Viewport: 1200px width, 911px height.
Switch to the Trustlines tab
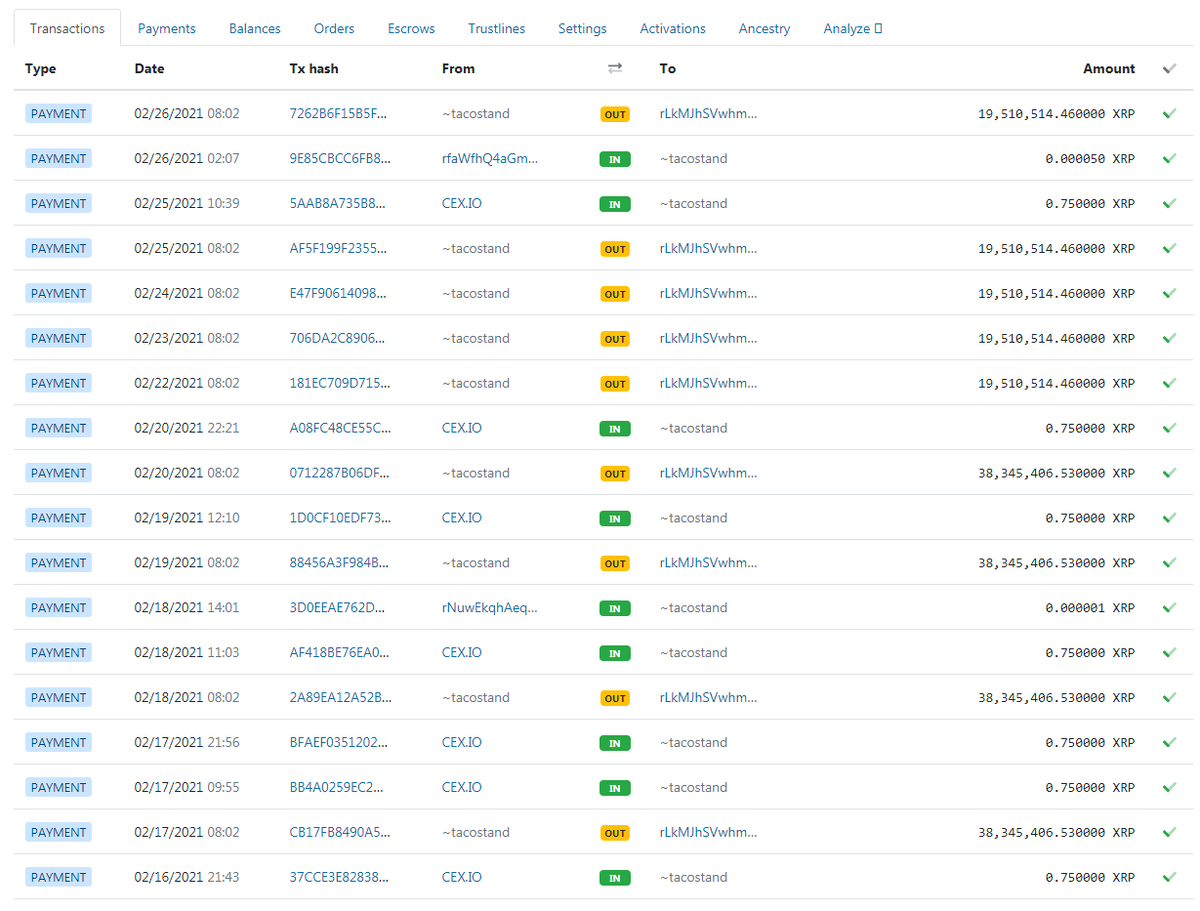click(496, 28)
